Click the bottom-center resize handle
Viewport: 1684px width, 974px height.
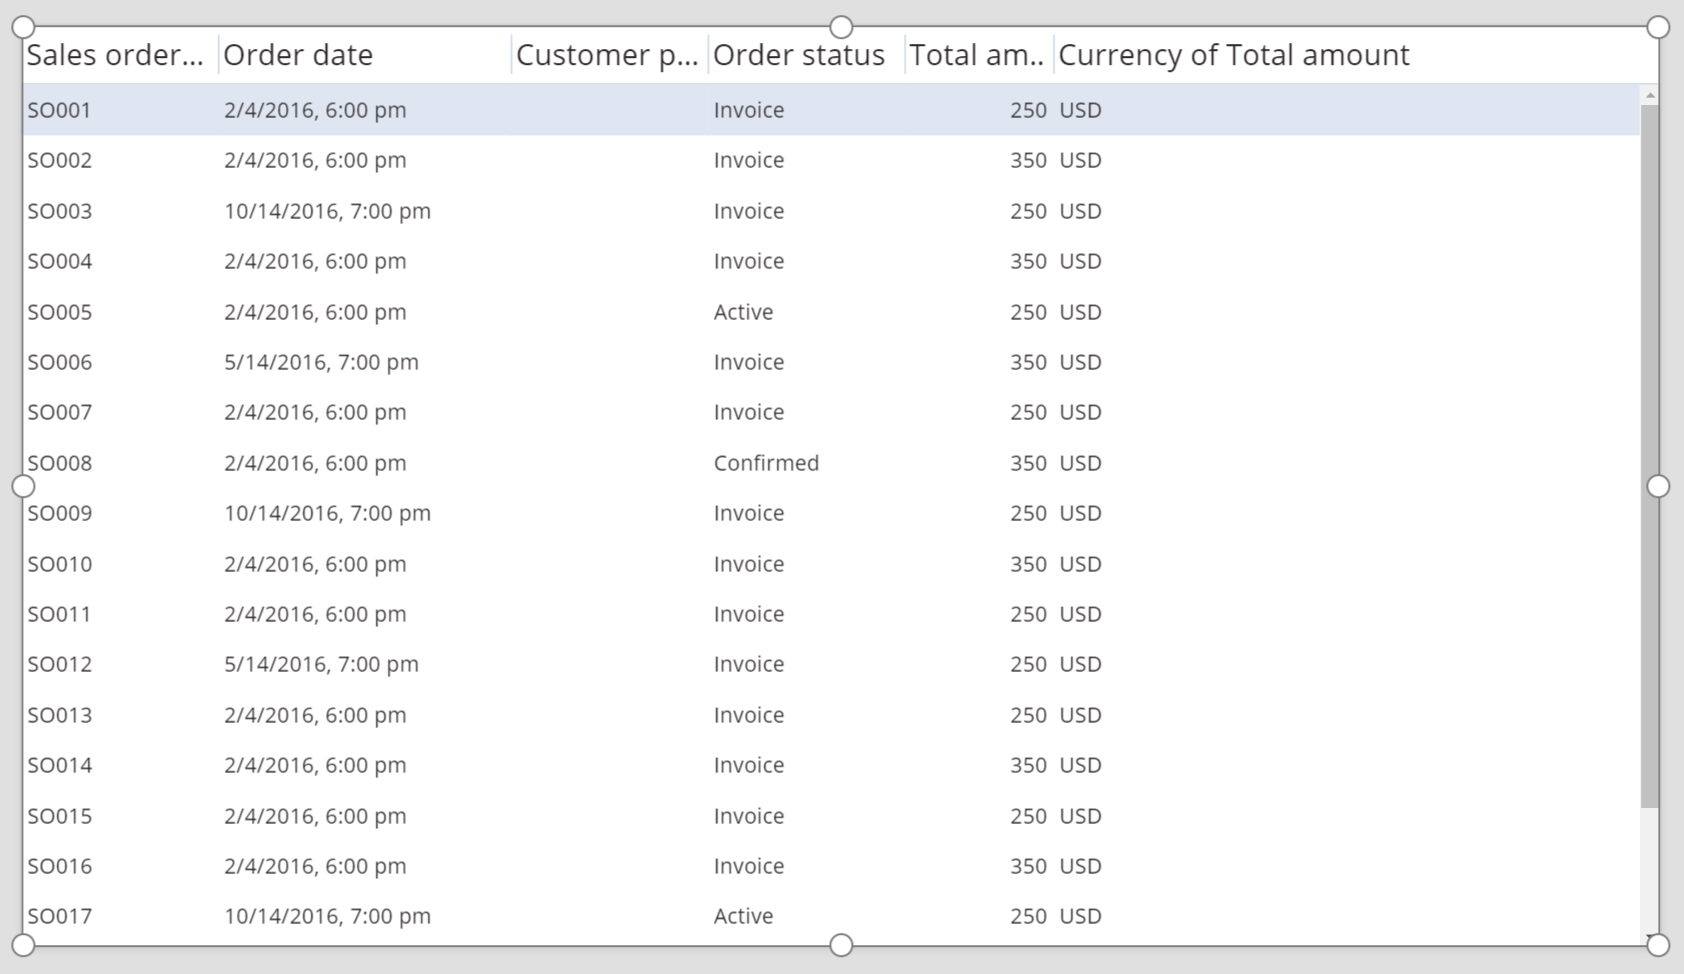click(x=841, y=944)
